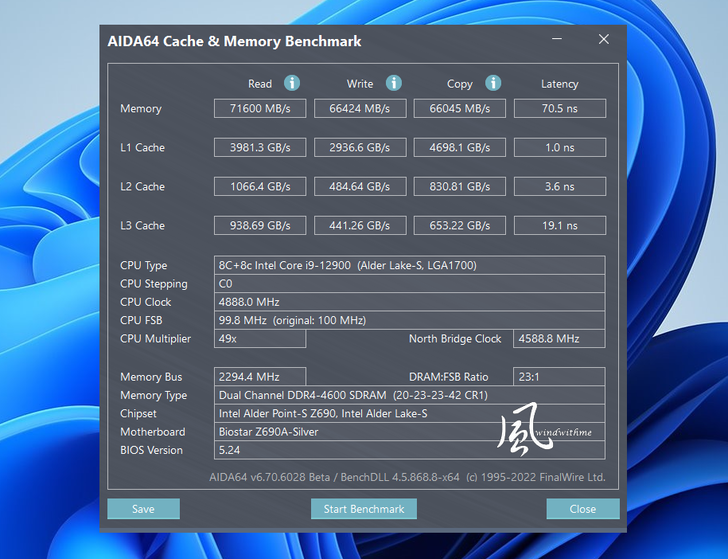
Task: Click CPU Multiplier field 49x
Action: (x=260, y=338)
